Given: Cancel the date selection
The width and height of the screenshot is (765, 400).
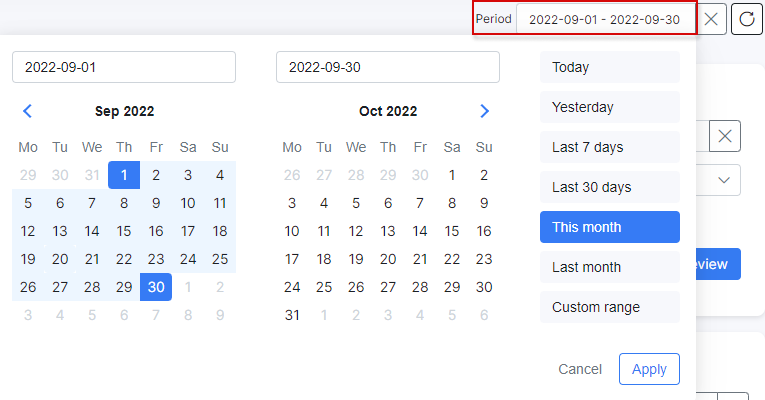Looking at the screenshot, I should coord(580,369).
